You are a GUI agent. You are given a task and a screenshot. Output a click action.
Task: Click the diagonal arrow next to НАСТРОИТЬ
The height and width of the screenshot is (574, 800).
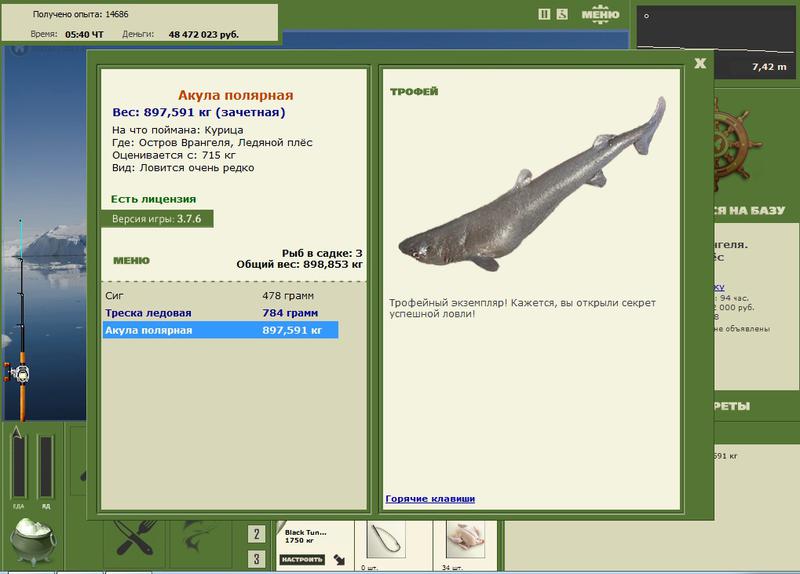339,560
